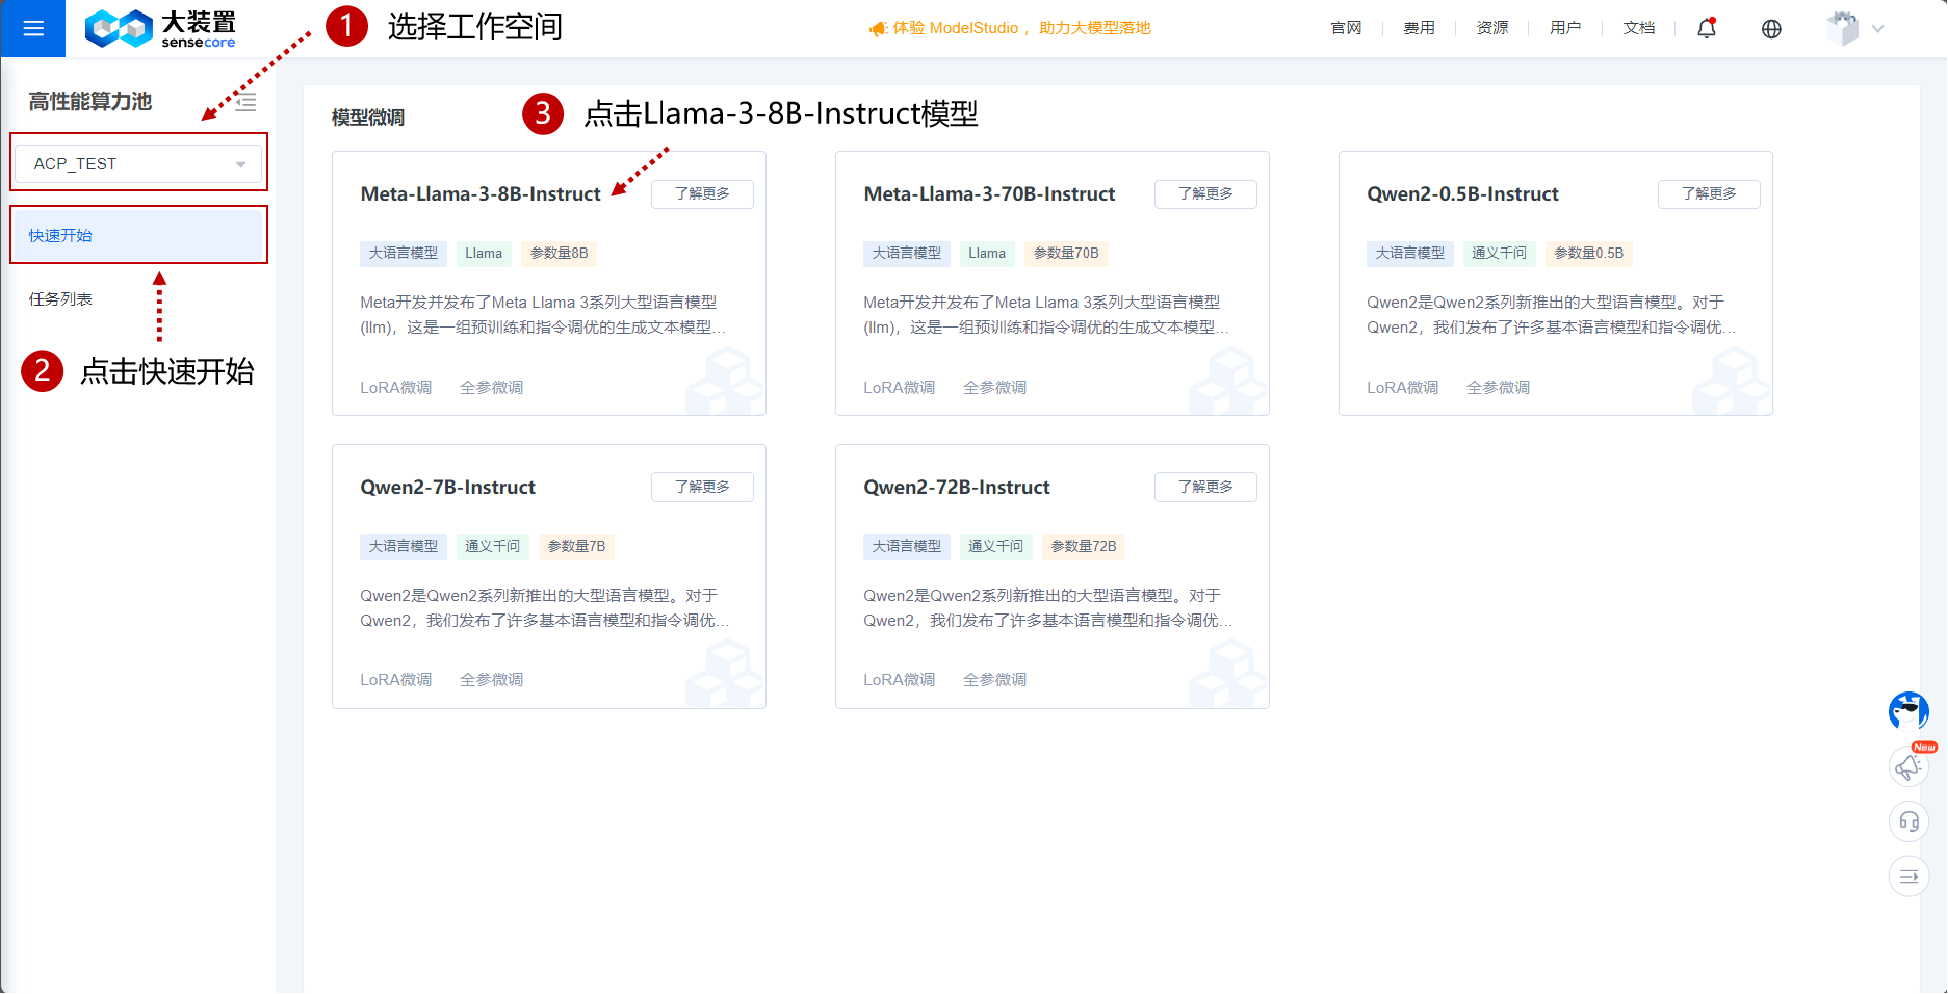Collapse the sidebar with fold icon

[246, 102]
